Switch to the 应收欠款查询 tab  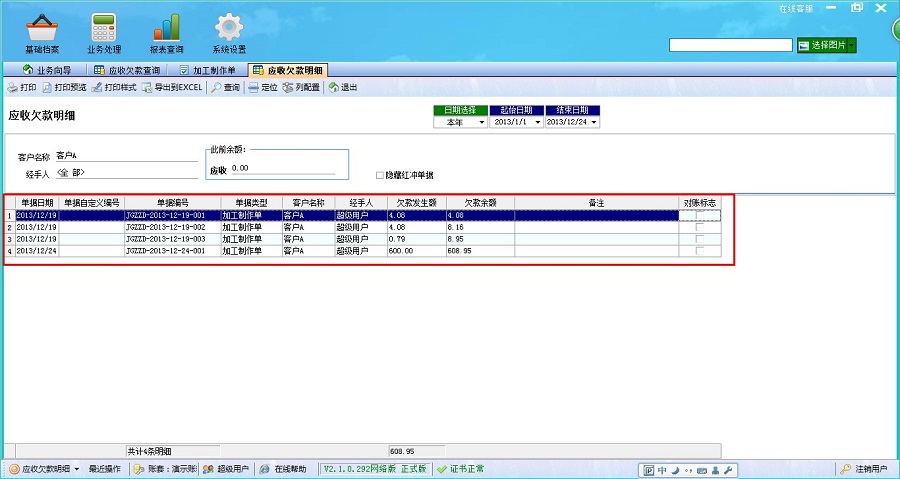tap(127, 71)
